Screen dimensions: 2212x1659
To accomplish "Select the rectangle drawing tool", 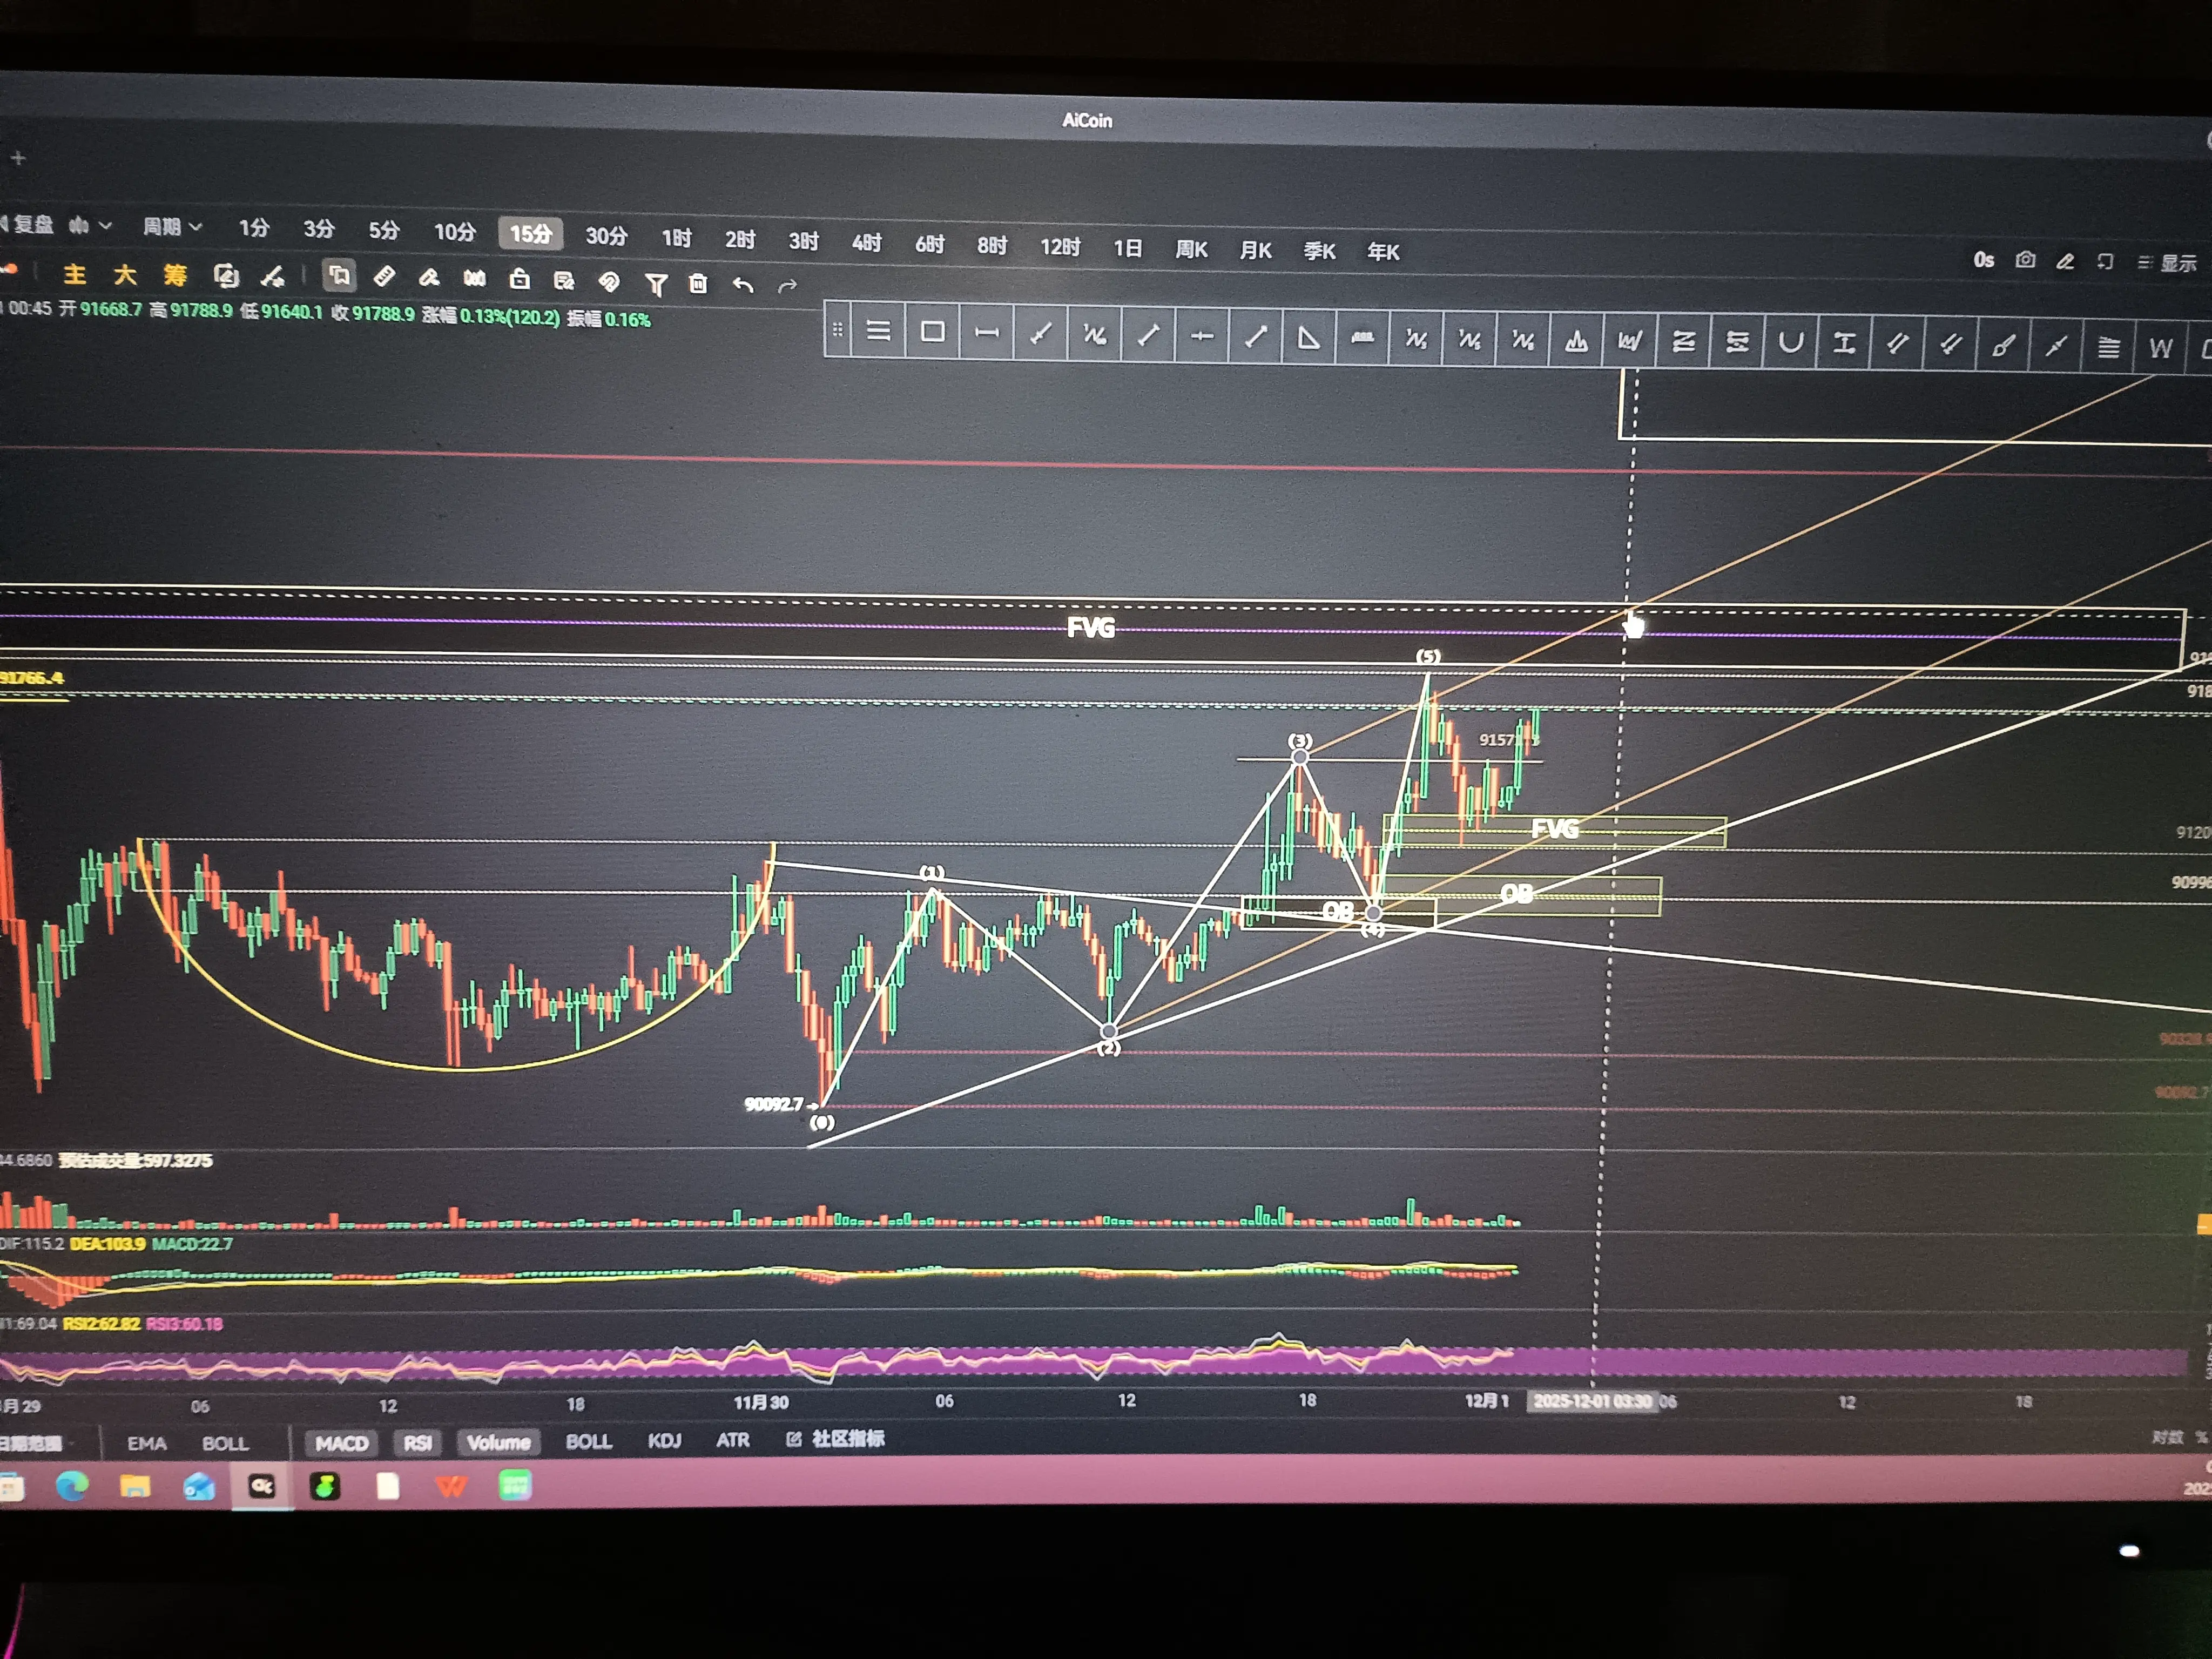I will point(932,332).
